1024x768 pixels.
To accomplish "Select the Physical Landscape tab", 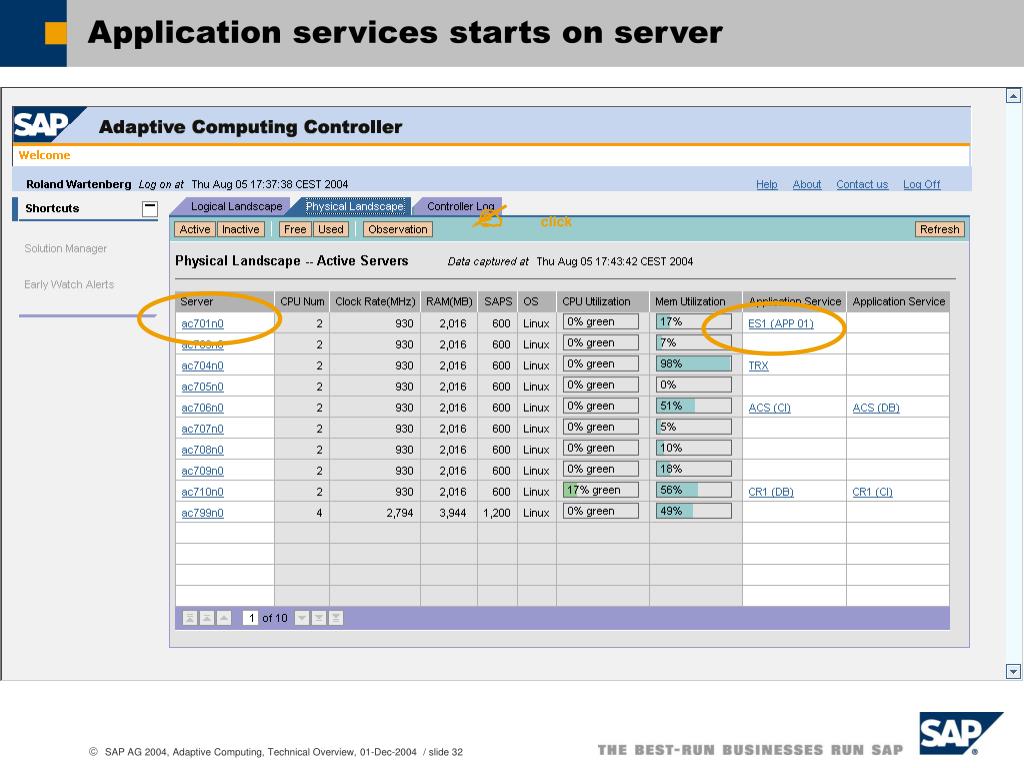I will [x=355, y=206].
